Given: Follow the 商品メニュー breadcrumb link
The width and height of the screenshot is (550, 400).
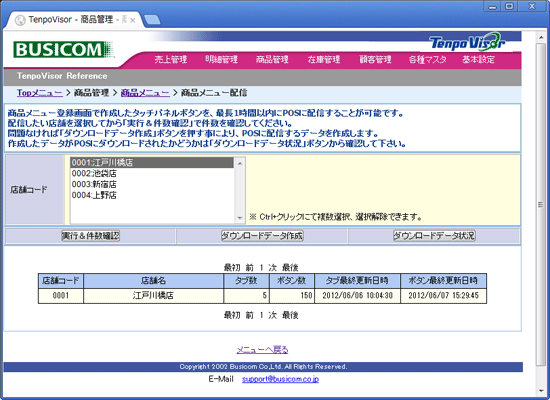Looking at the screenshot, I should (145, 93).
